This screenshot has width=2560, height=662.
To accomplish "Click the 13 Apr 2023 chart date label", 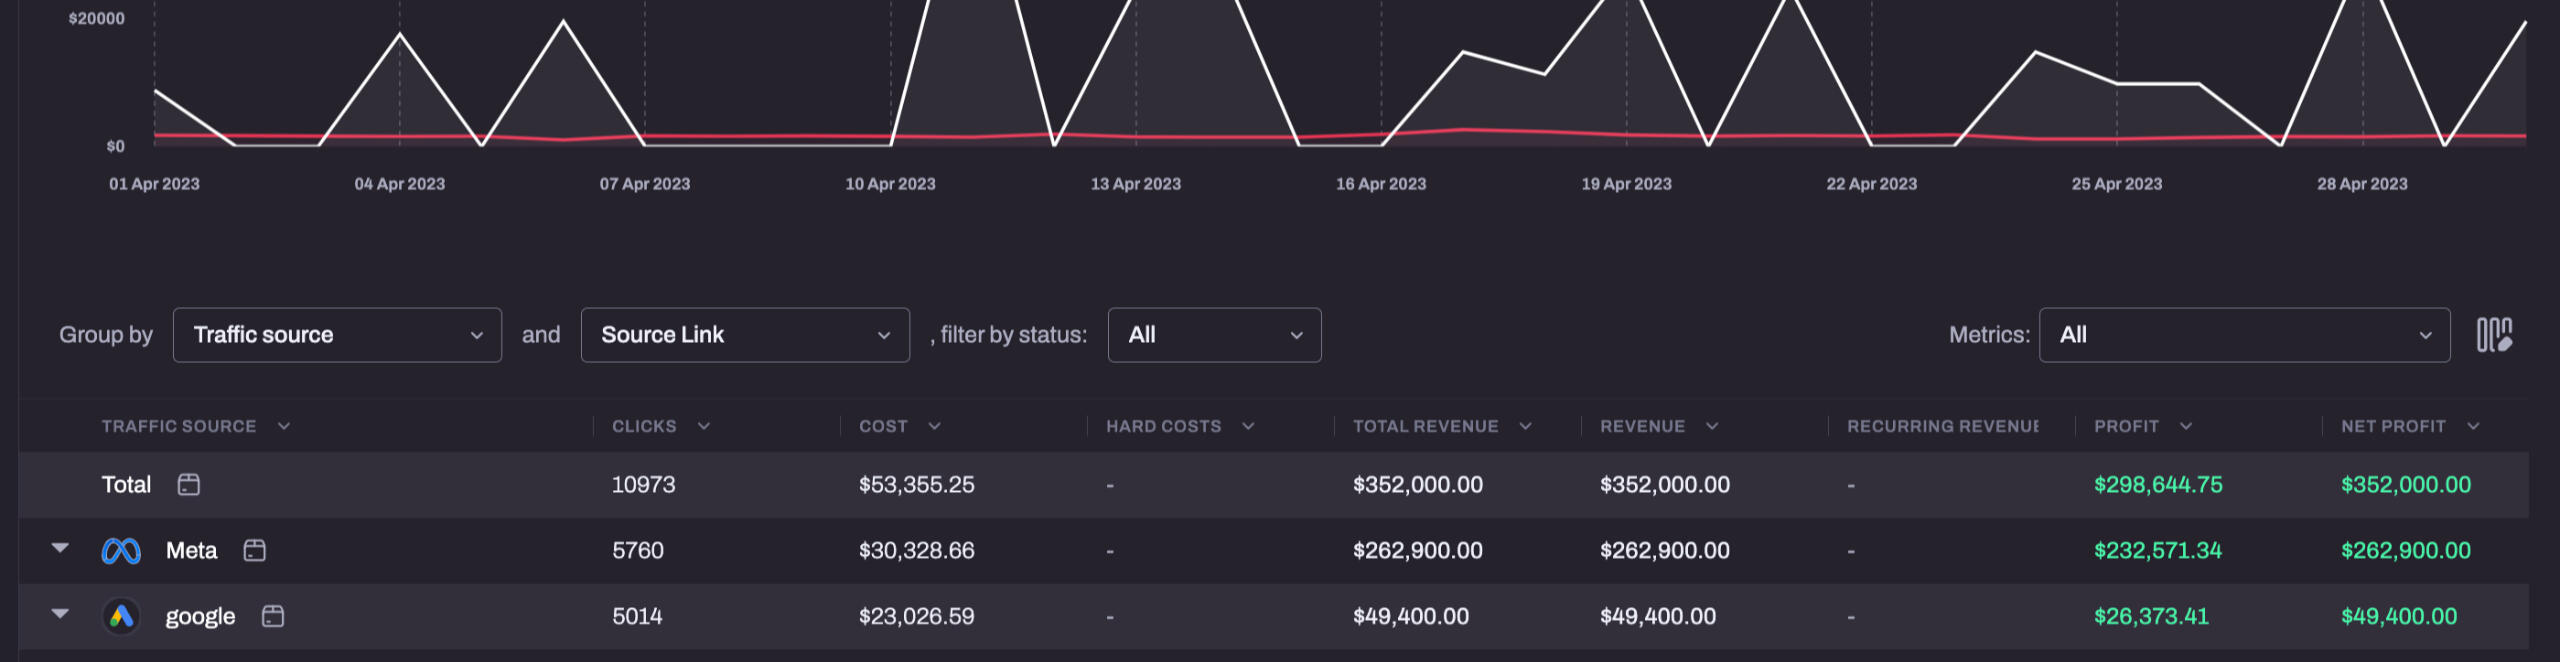I will [x=1135, y=184].
